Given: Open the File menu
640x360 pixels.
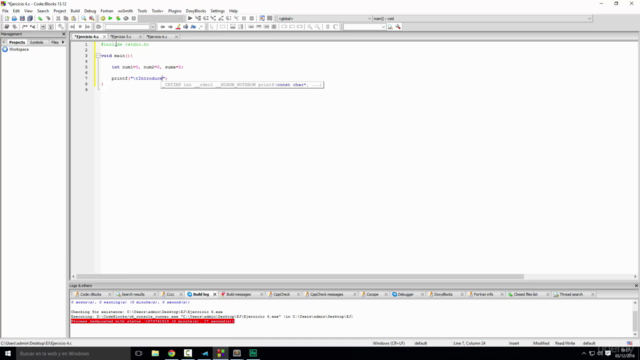Looking at the screenshot, I should click(x=5, y=11).
